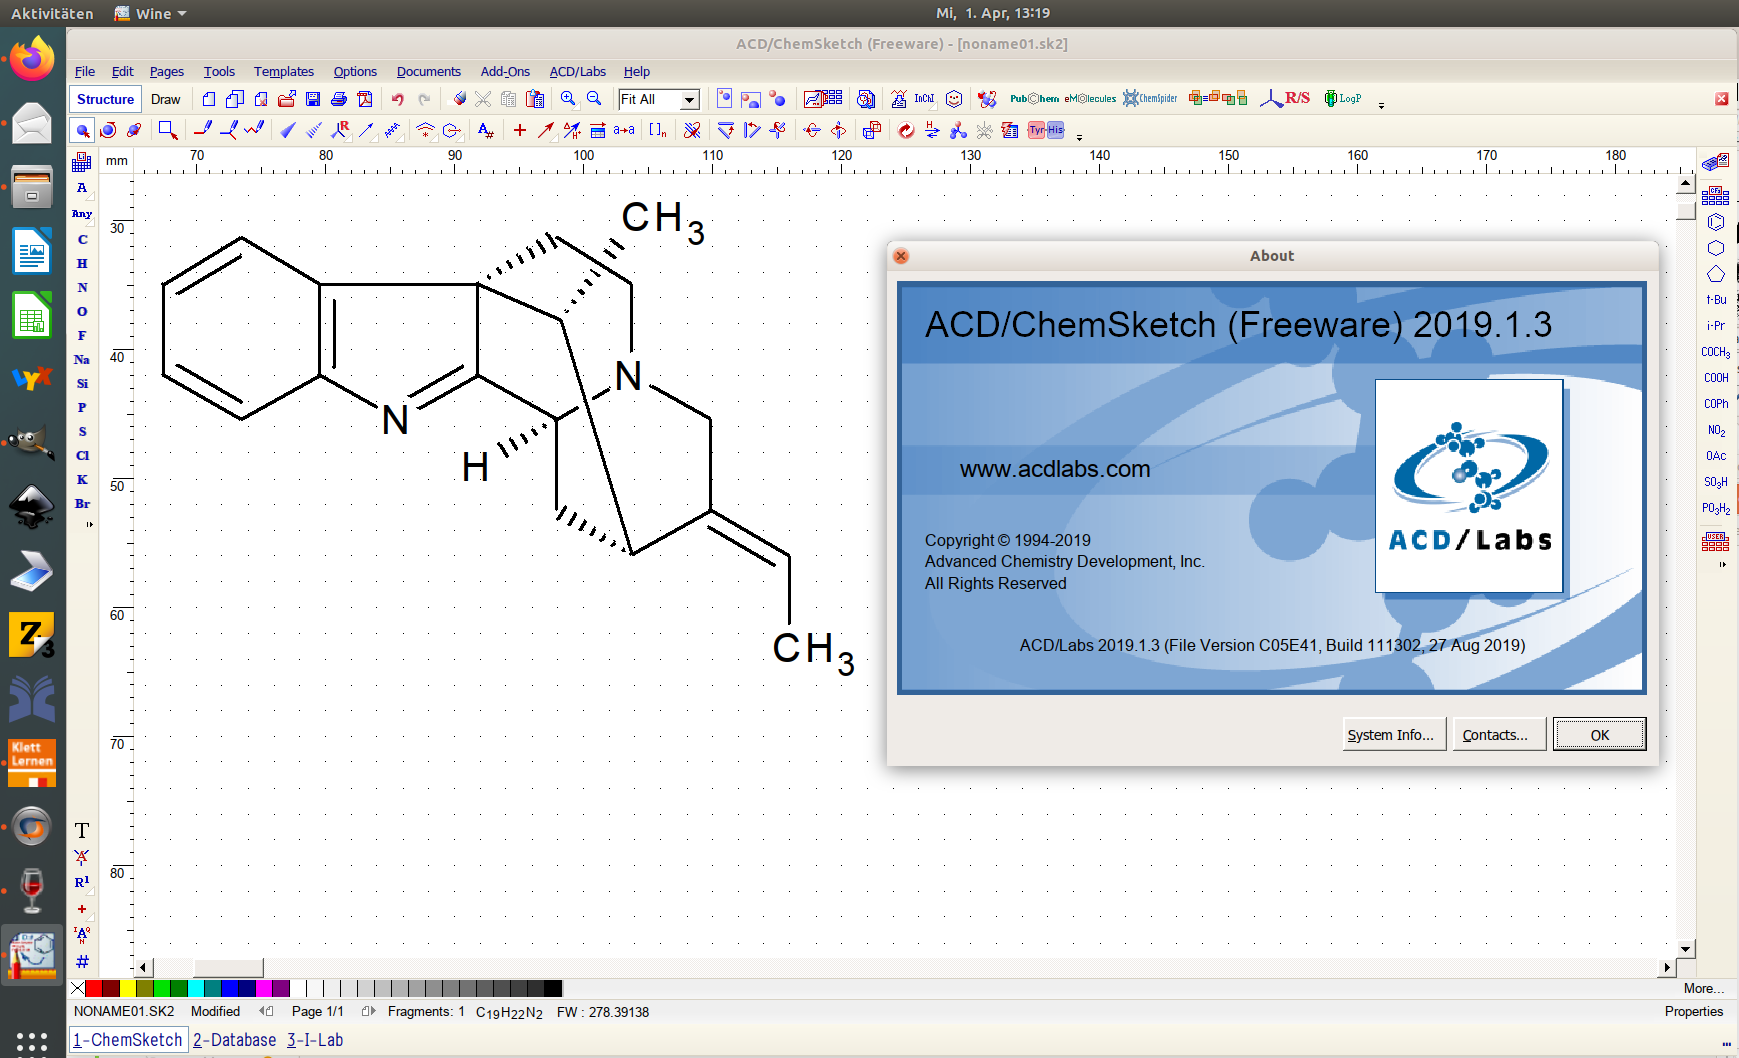The height and width of the screenshot is (1058, 1739).
Task: Expand more atoms below Br
Action: pos(89,524)
